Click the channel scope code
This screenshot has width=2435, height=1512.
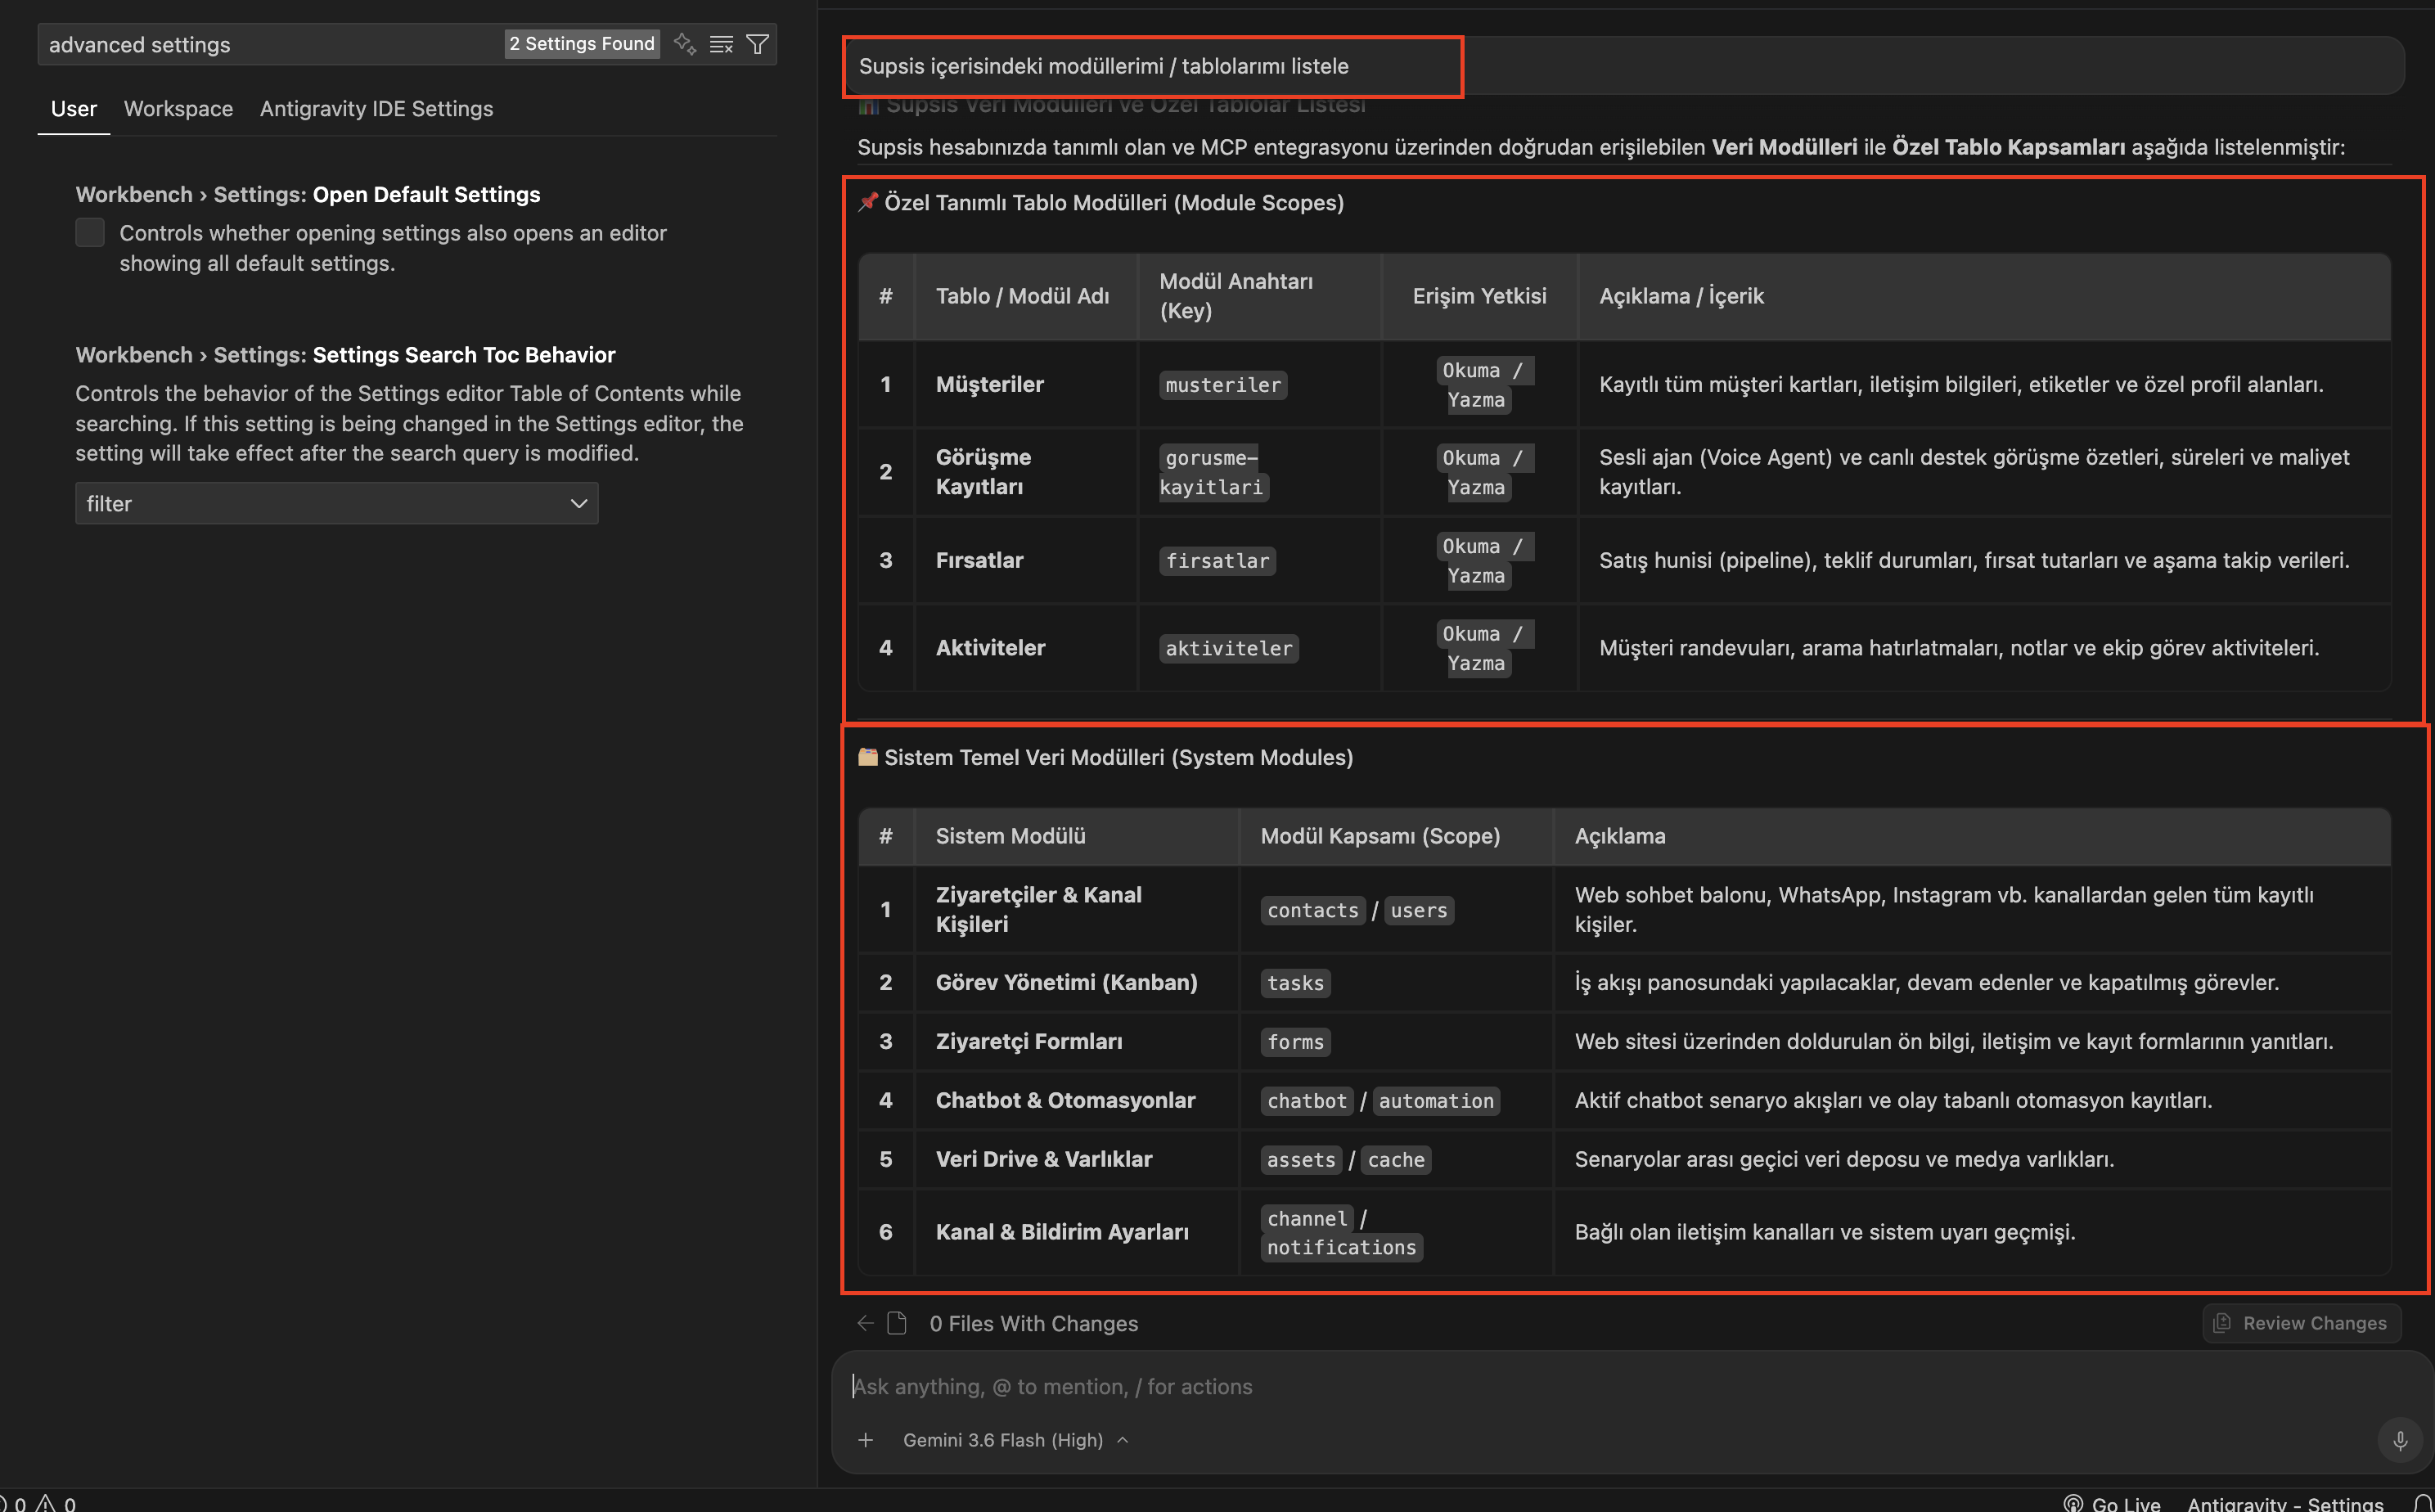(1307, 1219)
